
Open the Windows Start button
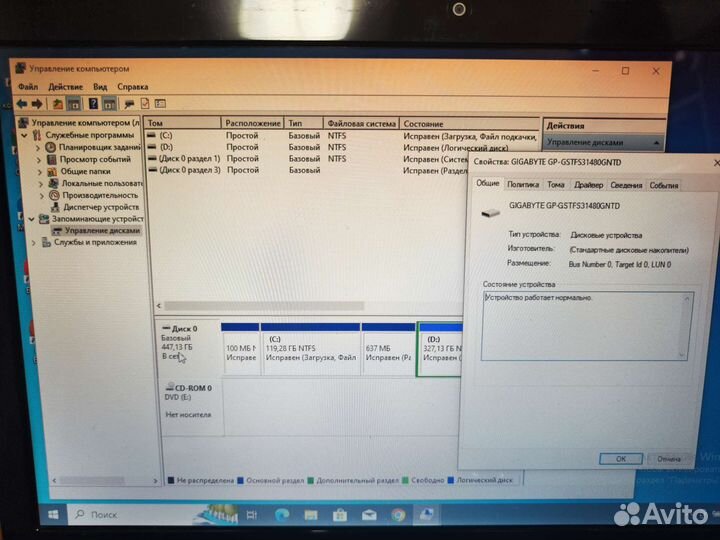(53, 515)
